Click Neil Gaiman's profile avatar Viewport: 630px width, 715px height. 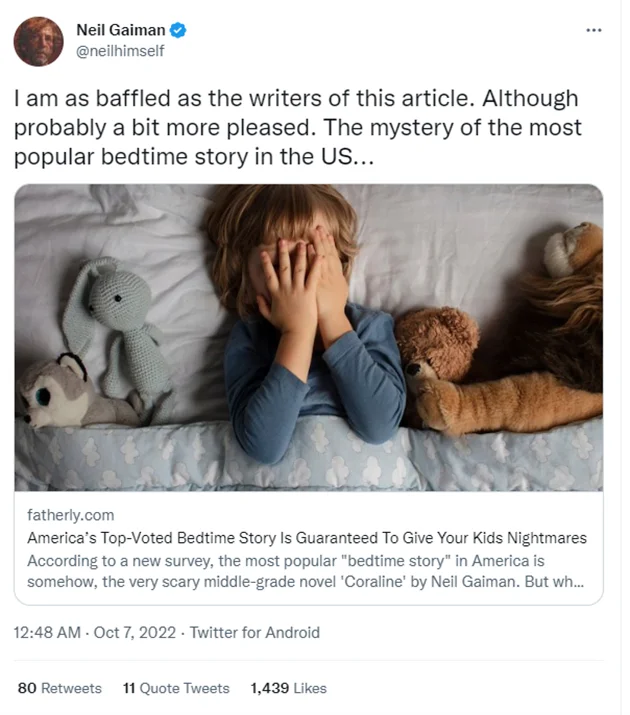coord(39,42)
